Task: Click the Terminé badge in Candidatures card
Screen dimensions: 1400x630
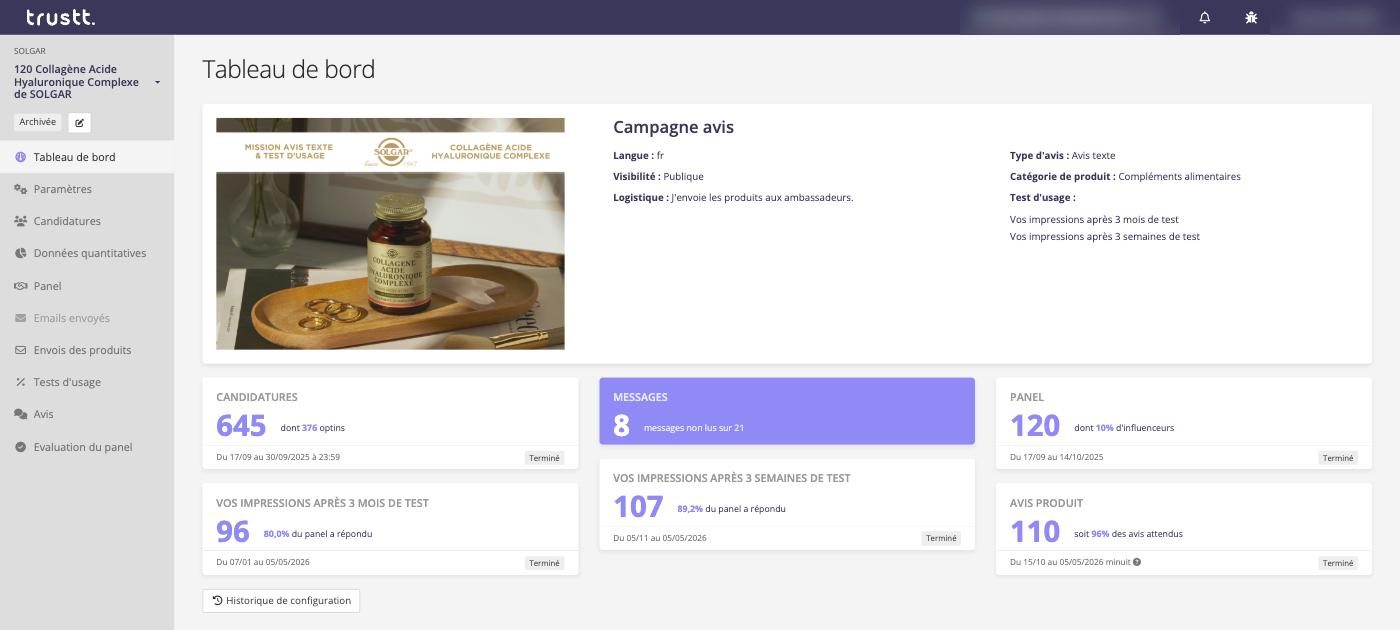Action: (544, 458)
